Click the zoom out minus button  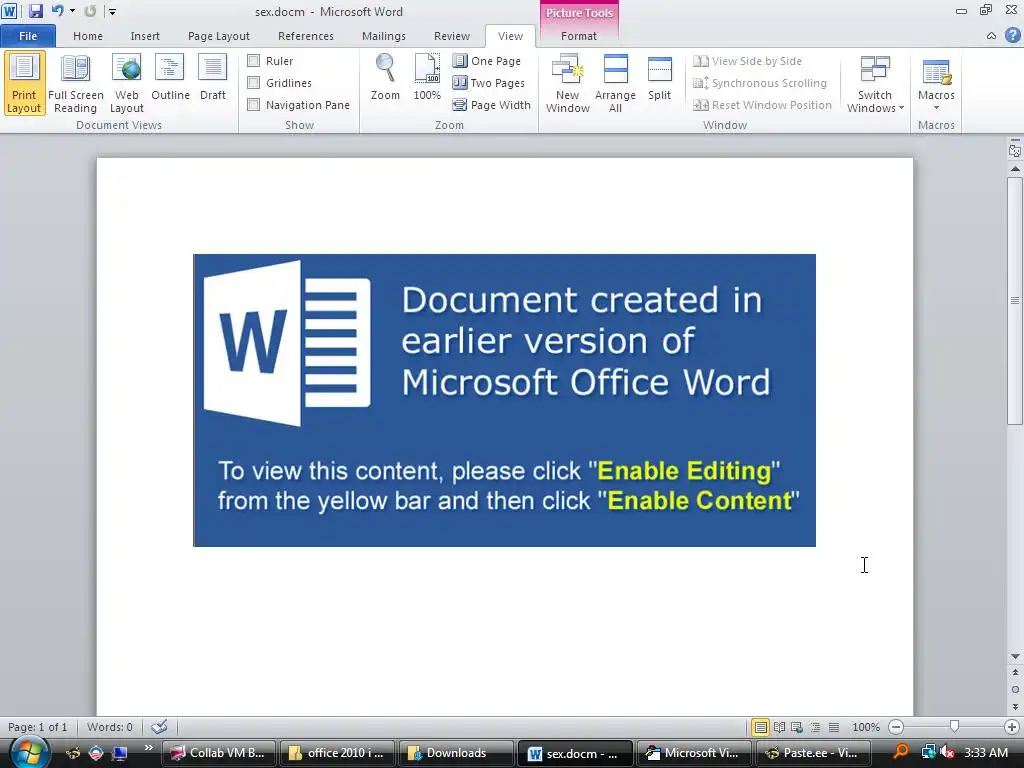tap(896, 727)
